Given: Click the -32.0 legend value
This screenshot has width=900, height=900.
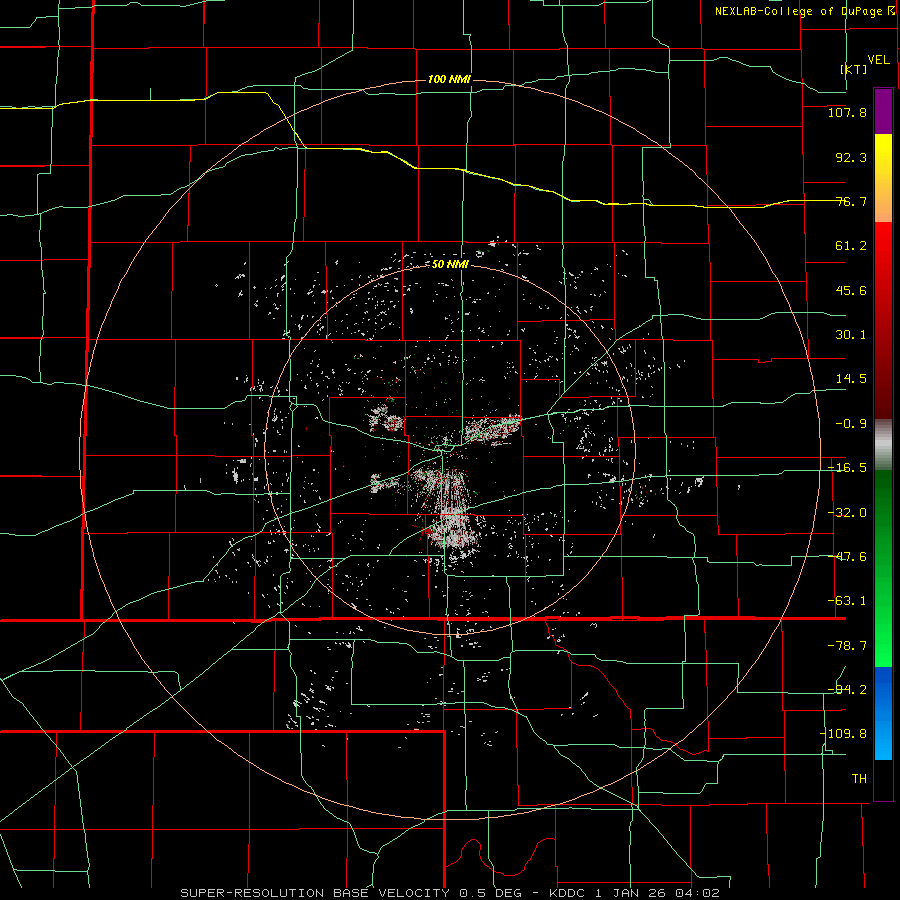Looking at the screenshot, I should click(847, 513).
